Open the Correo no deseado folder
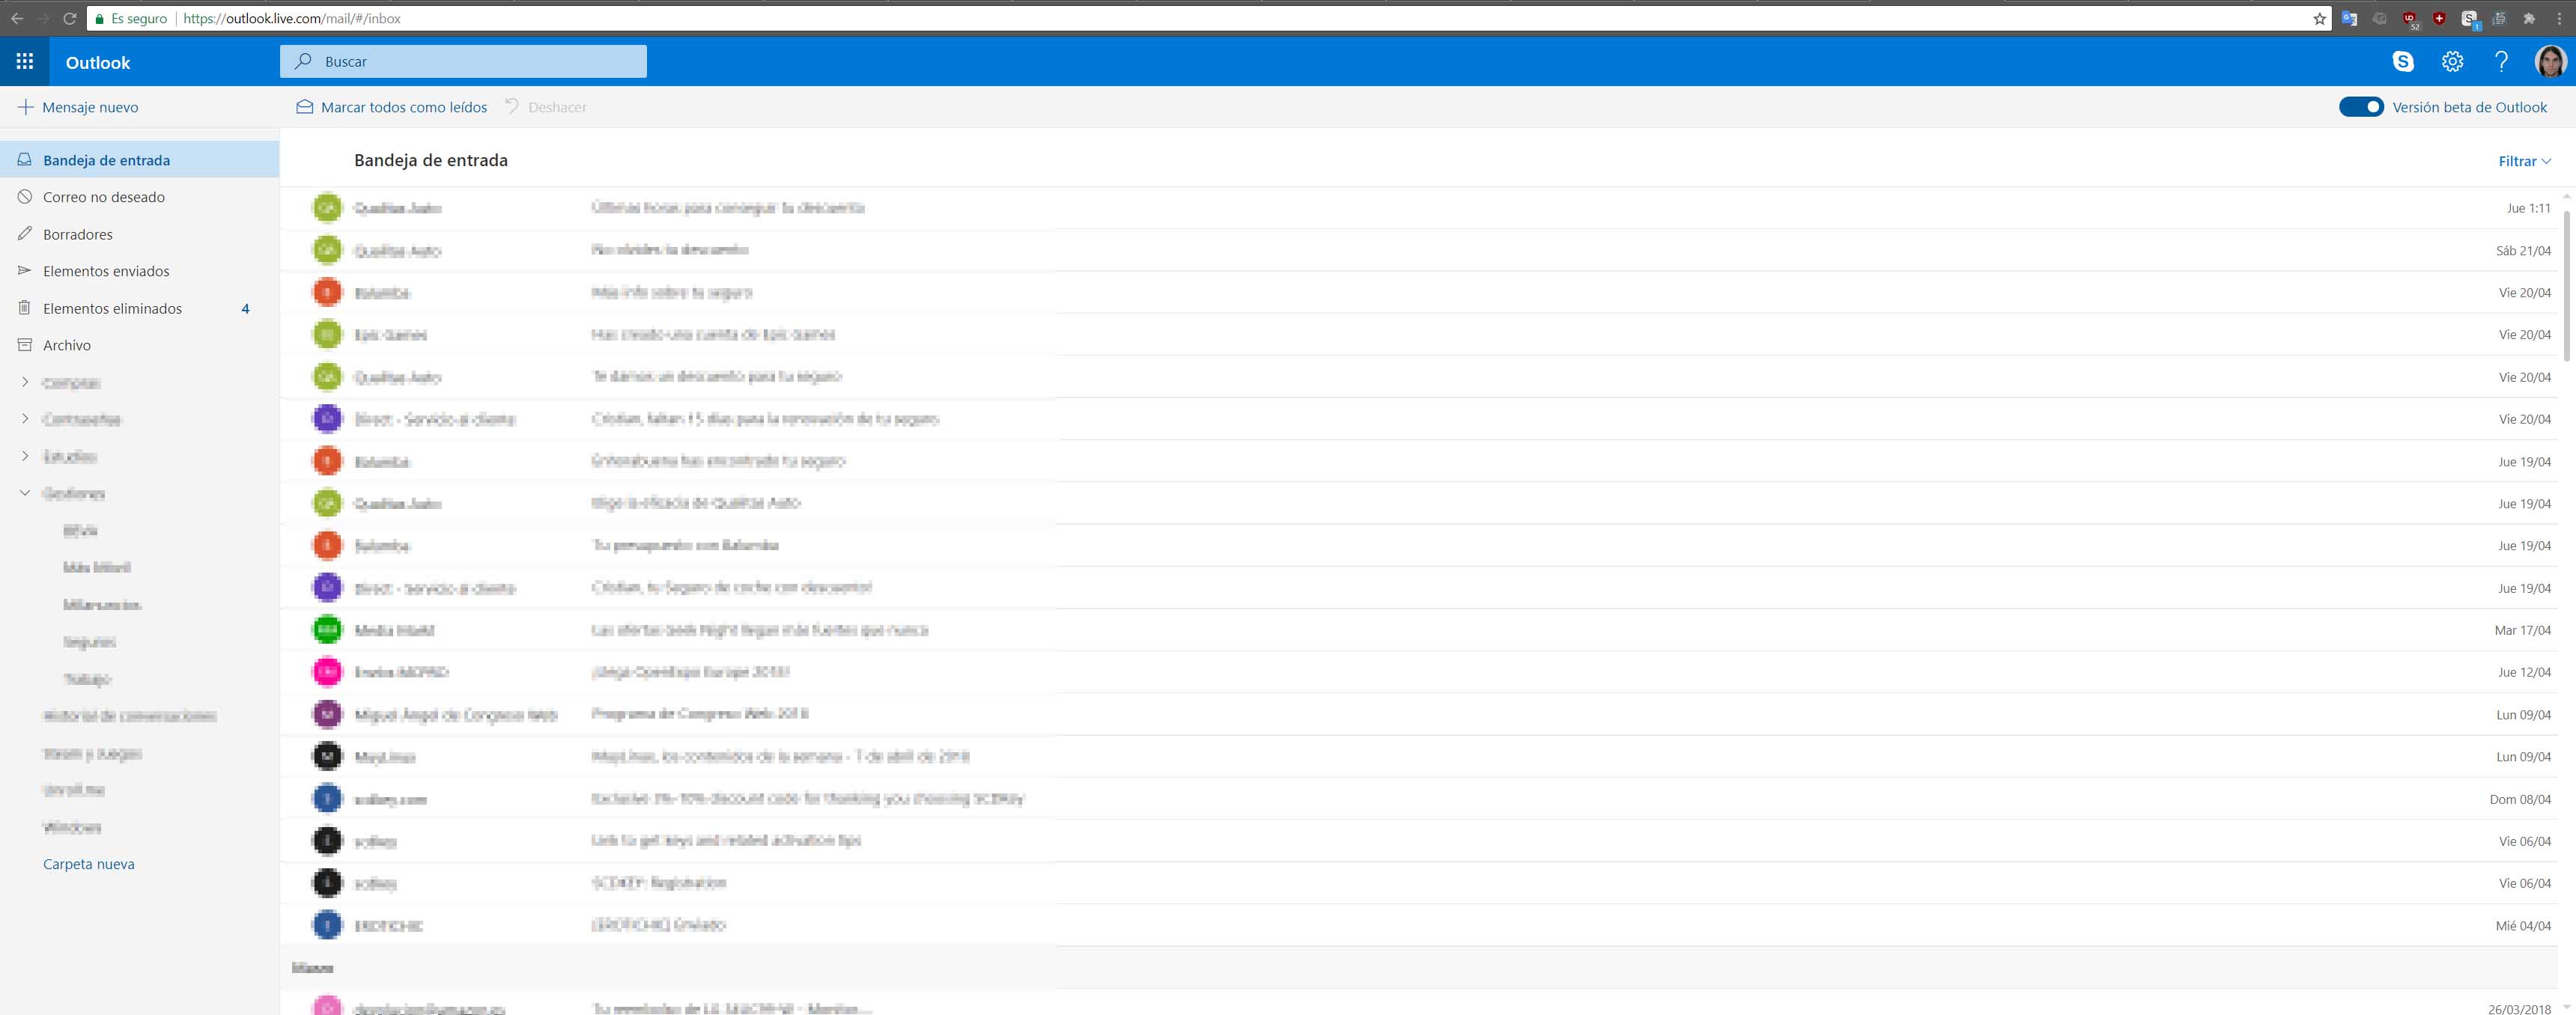 click(139, 197)
